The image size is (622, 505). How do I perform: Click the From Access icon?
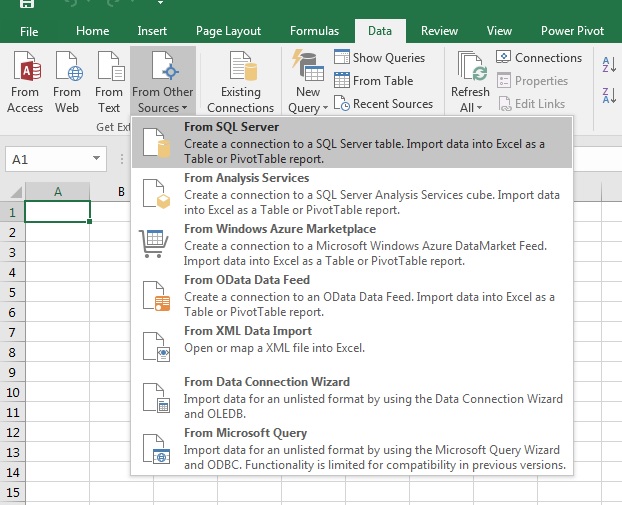(x=27, y=66)
